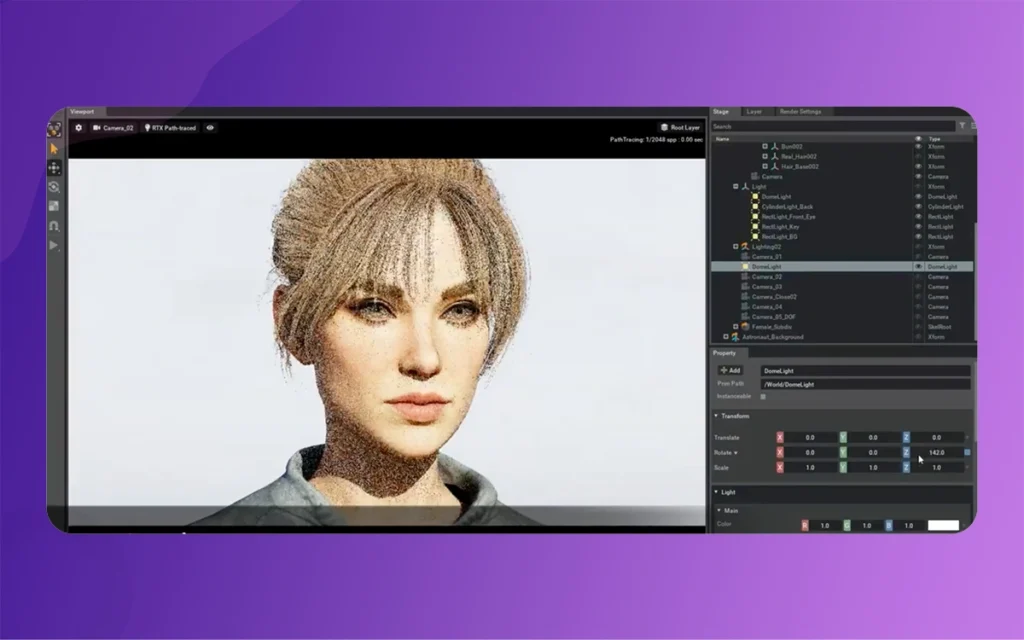Image resolution: width=1024 pixels, height=640 pixels.
Task: Click the Root Layer button
Action: 680,127
